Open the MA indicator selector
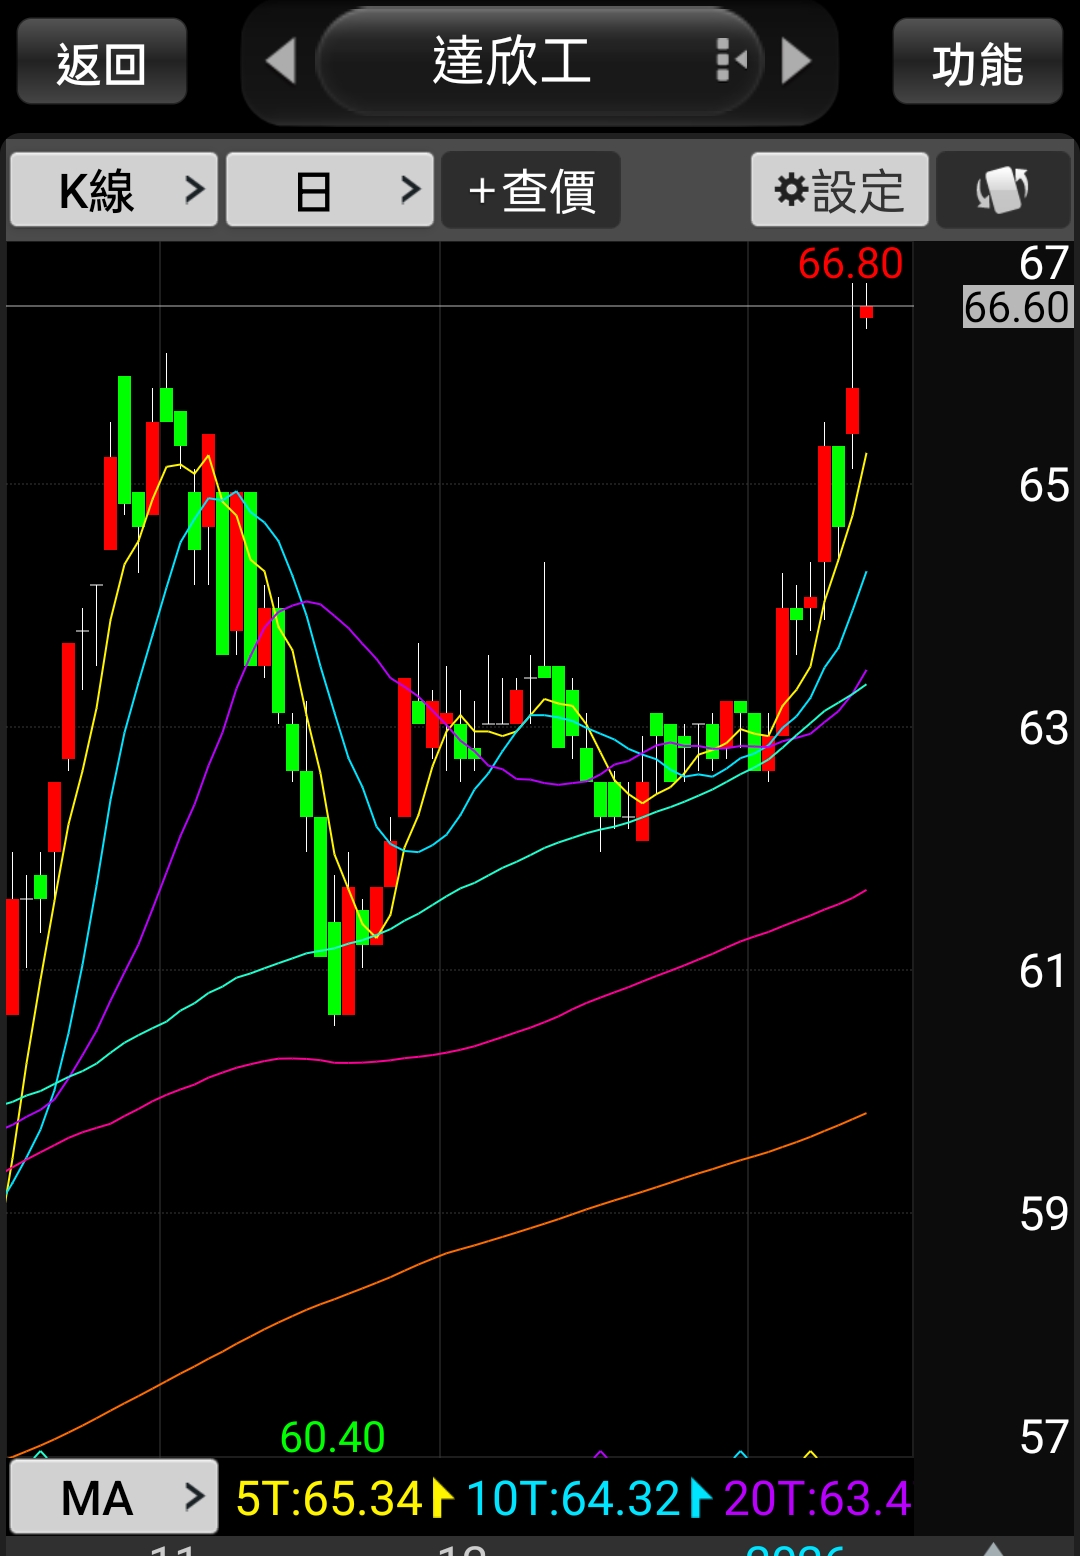 click(x=114, y=1497)
